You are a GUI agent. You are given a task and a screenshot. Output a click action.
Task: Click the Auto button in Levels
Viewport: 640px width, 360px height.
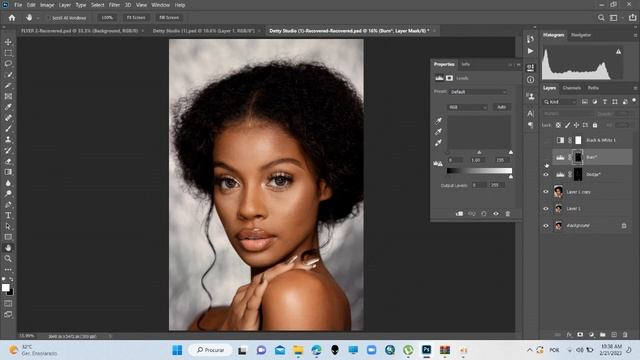tap(502, 107)
